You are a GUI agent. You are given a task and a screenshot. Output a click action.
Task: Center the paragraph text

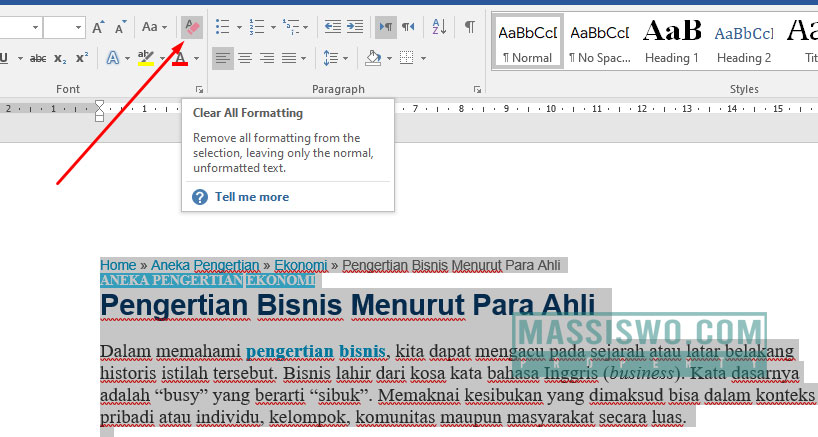245,58
